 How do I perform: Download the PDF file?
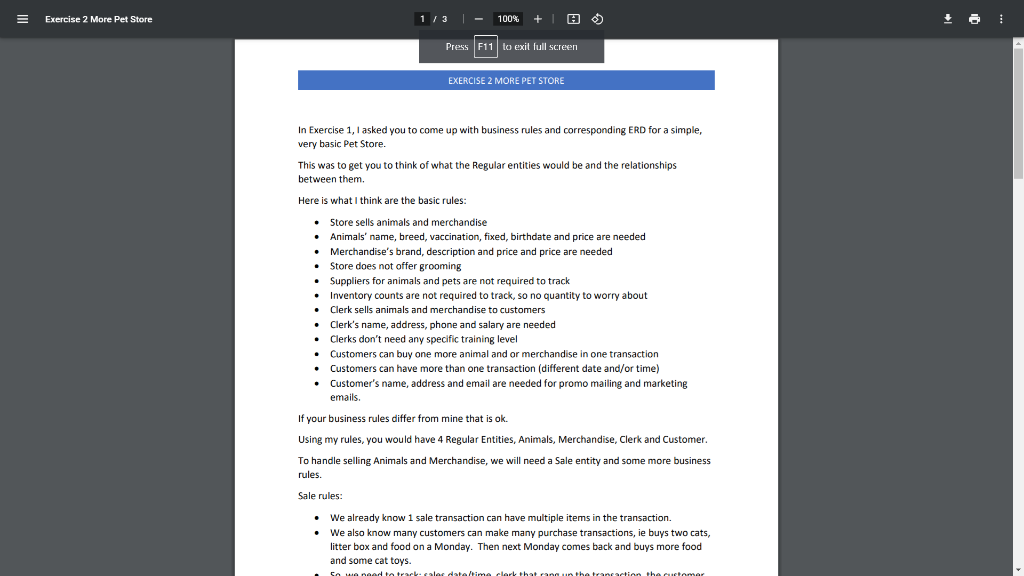pos(948,19)
